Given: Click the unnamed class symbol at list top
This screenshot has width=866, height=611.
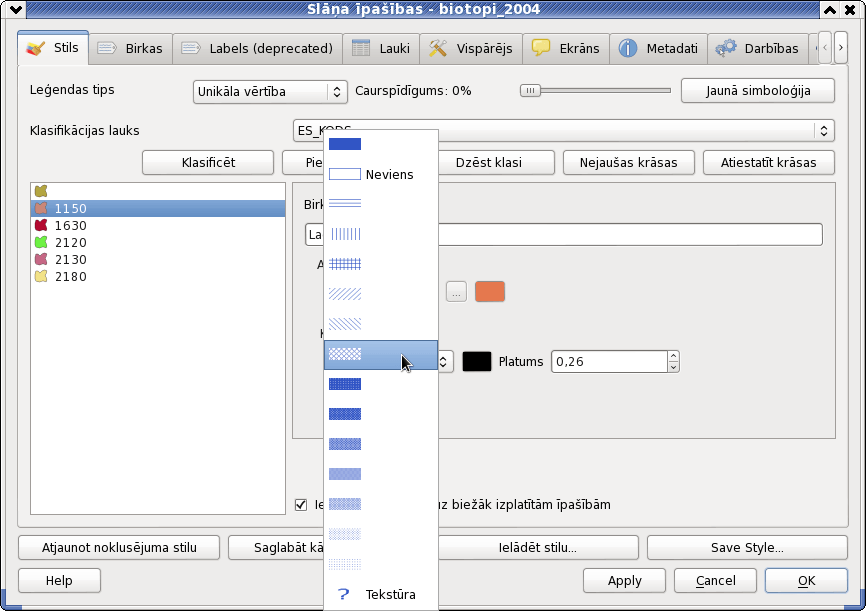Looking at the screenshot, I should 41,191.
